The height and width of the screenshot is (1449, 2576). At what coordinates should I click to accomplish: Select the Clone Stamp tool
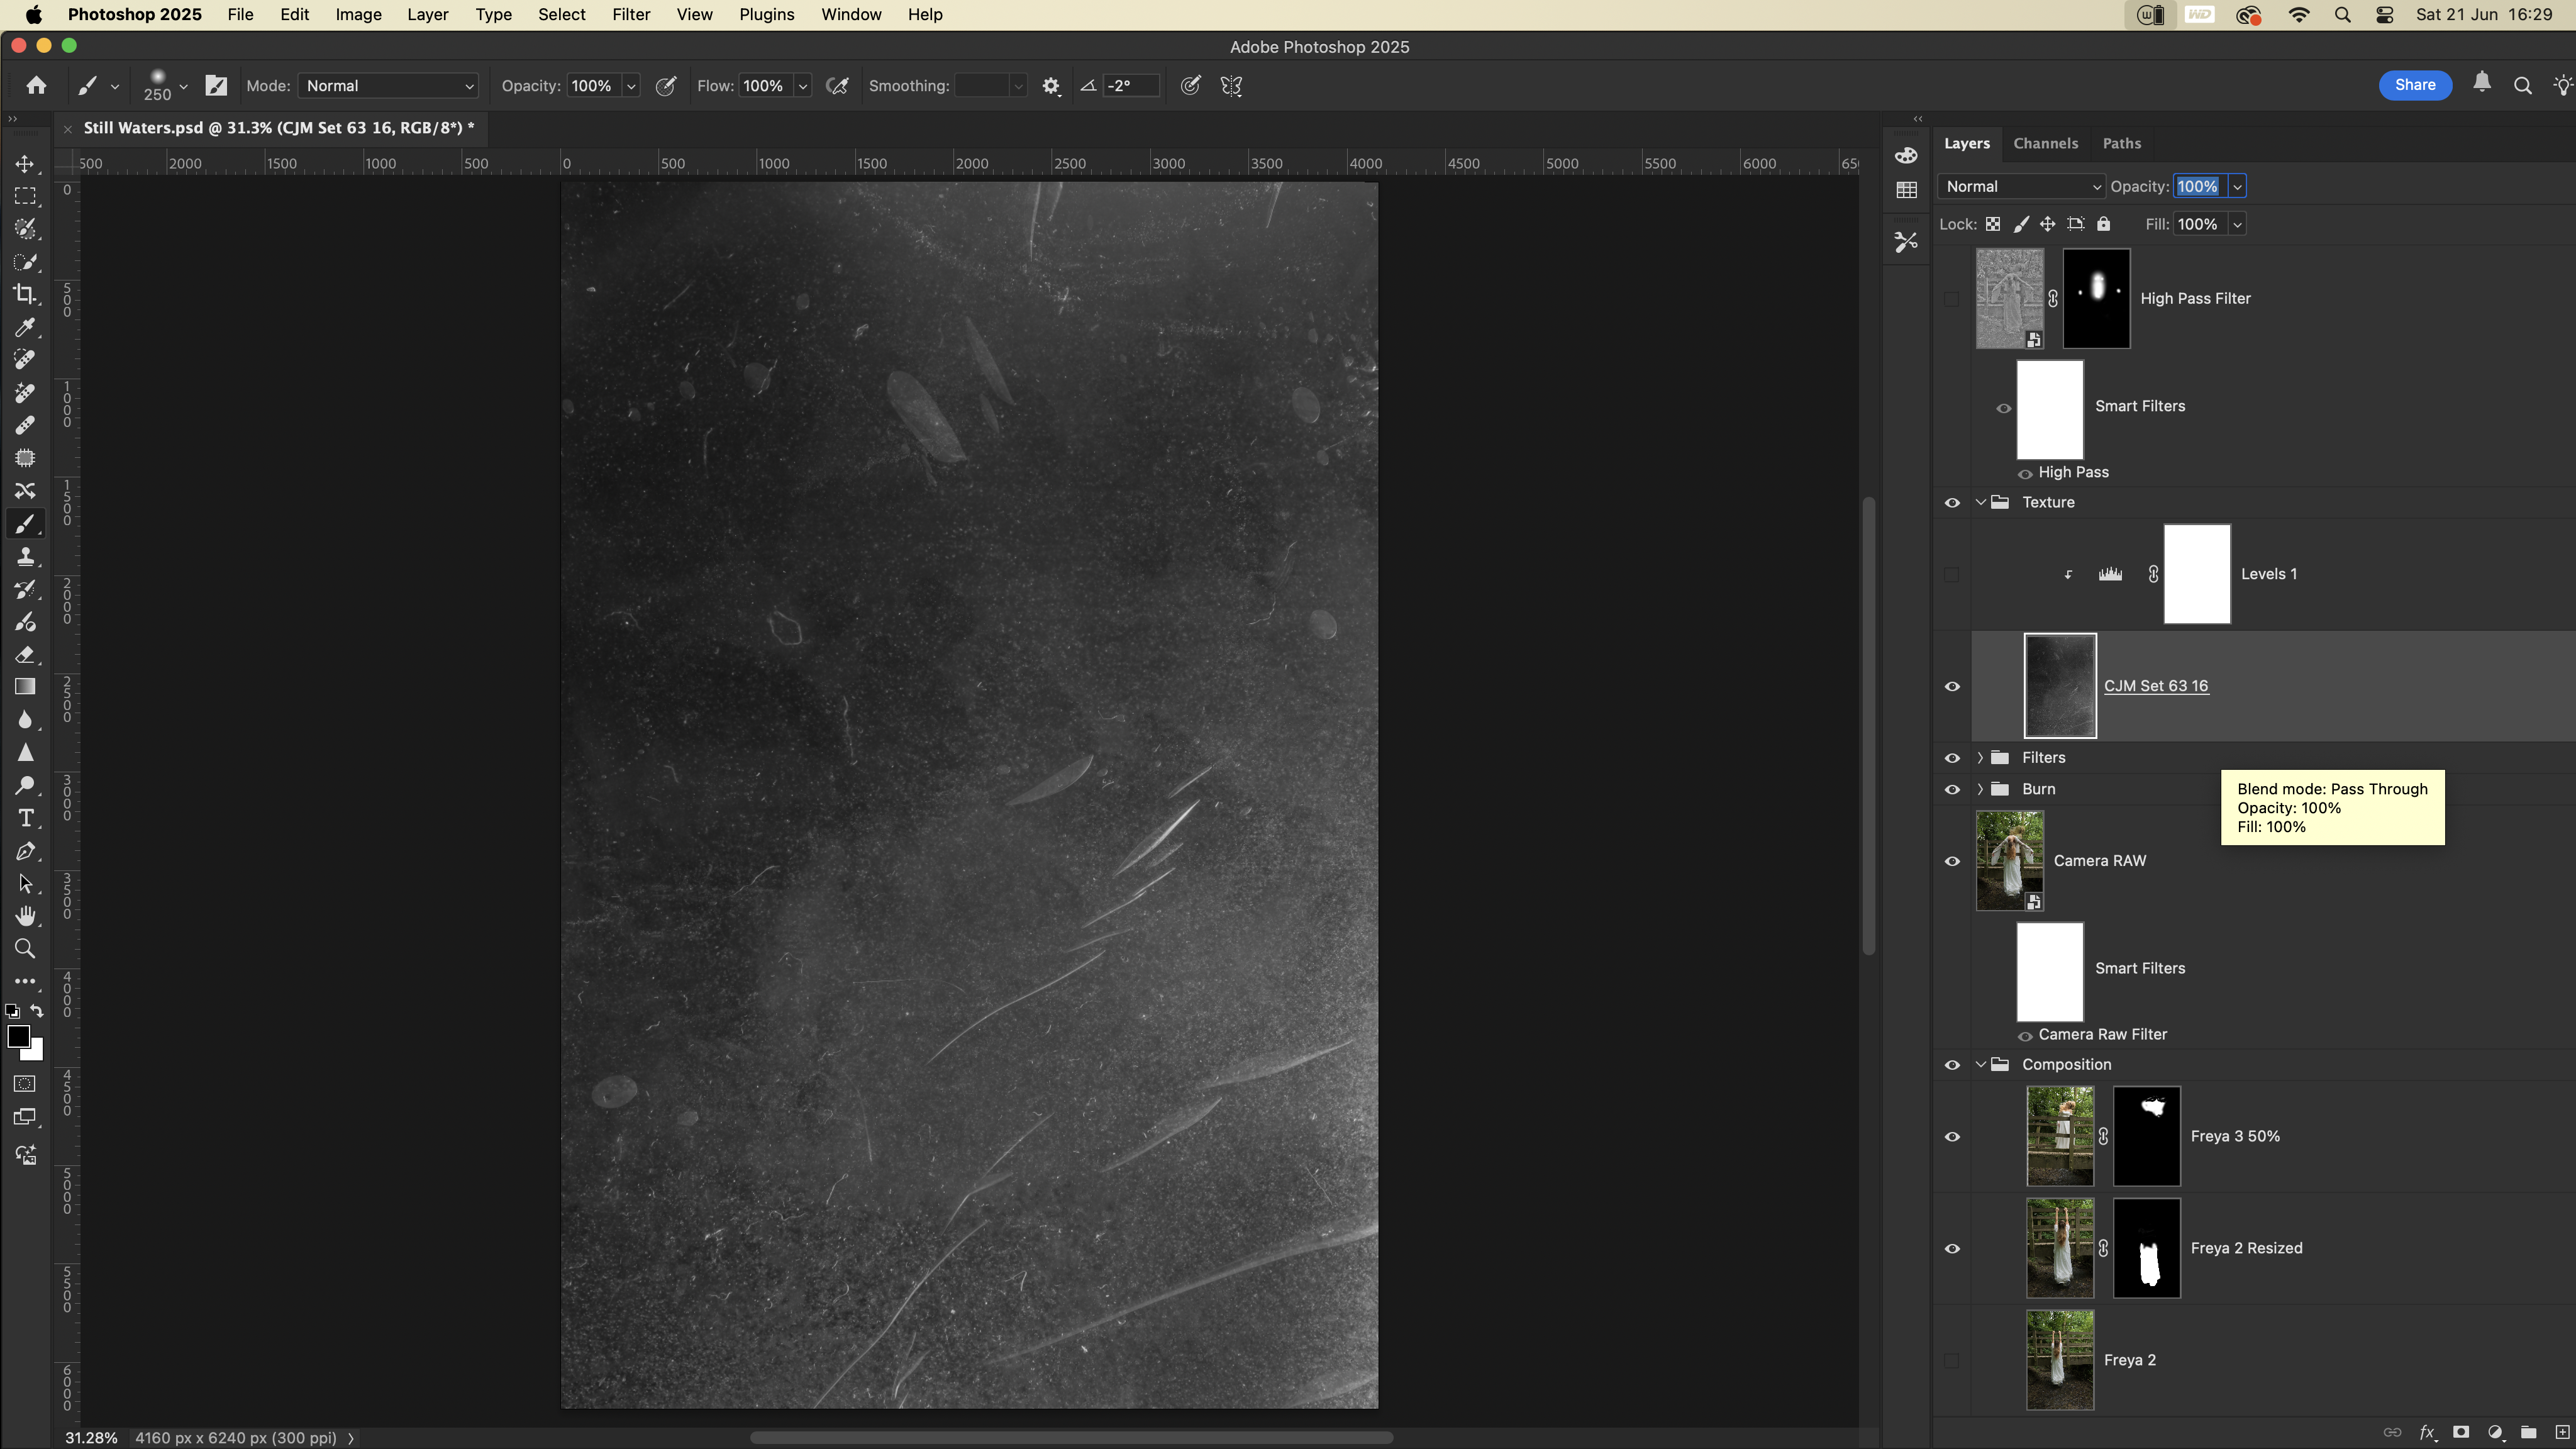point(25,557)
